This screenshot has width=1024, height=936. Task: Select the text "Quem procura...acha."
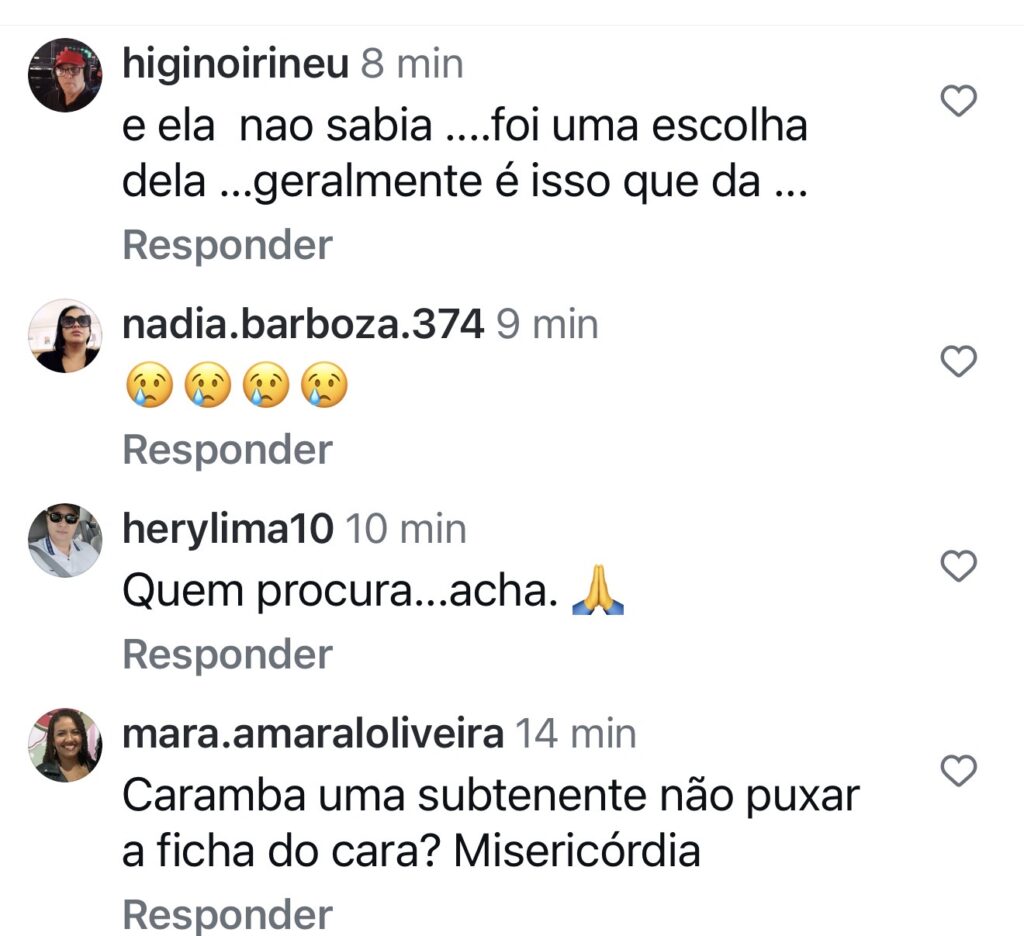[x=340, y=594]
